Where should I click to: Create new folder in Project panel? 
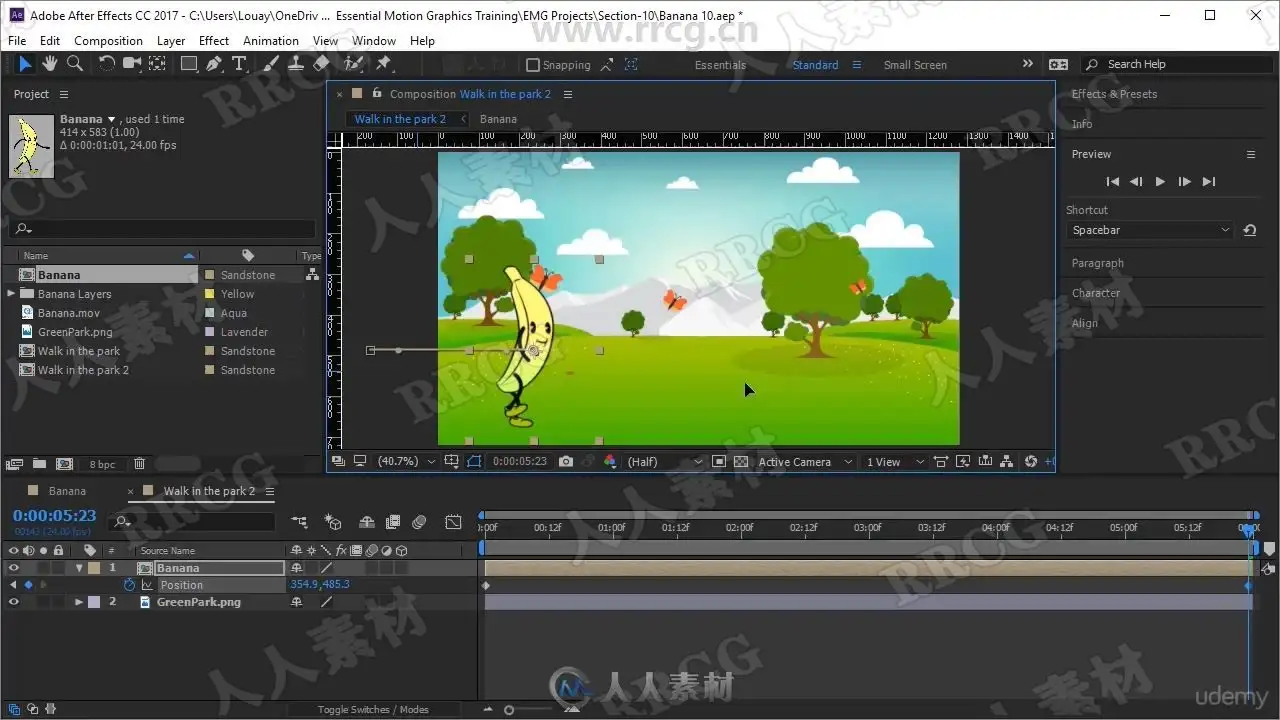pos(39,464)
